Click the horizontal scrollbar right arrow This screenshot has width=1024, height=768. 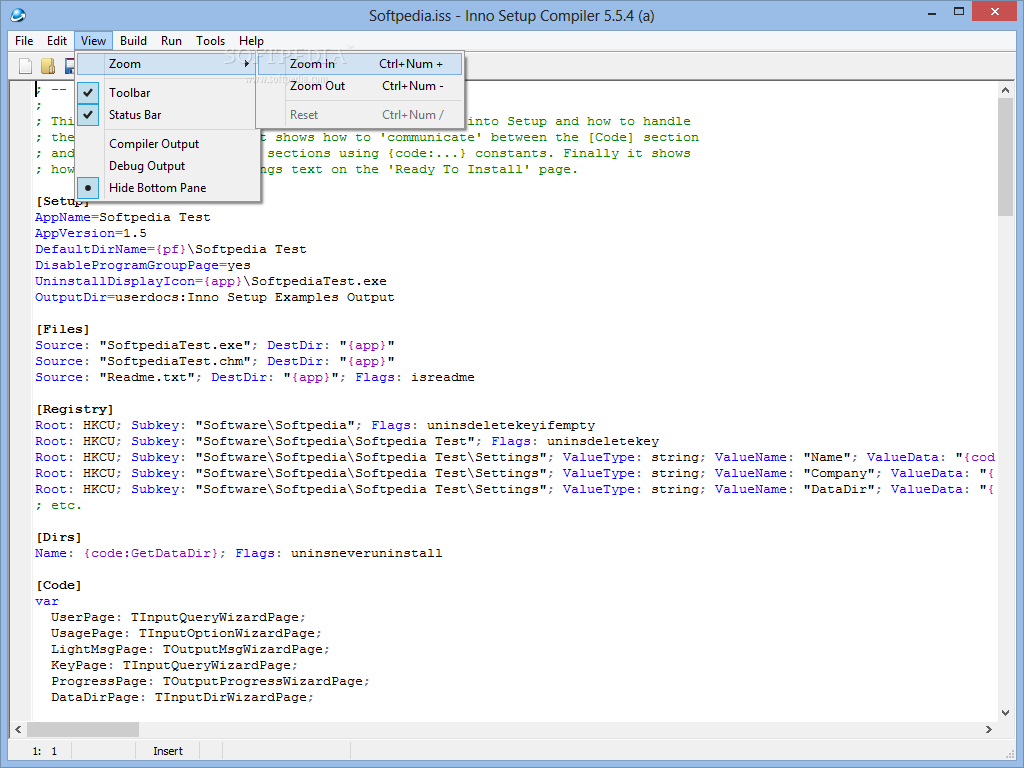click(989, 729)
